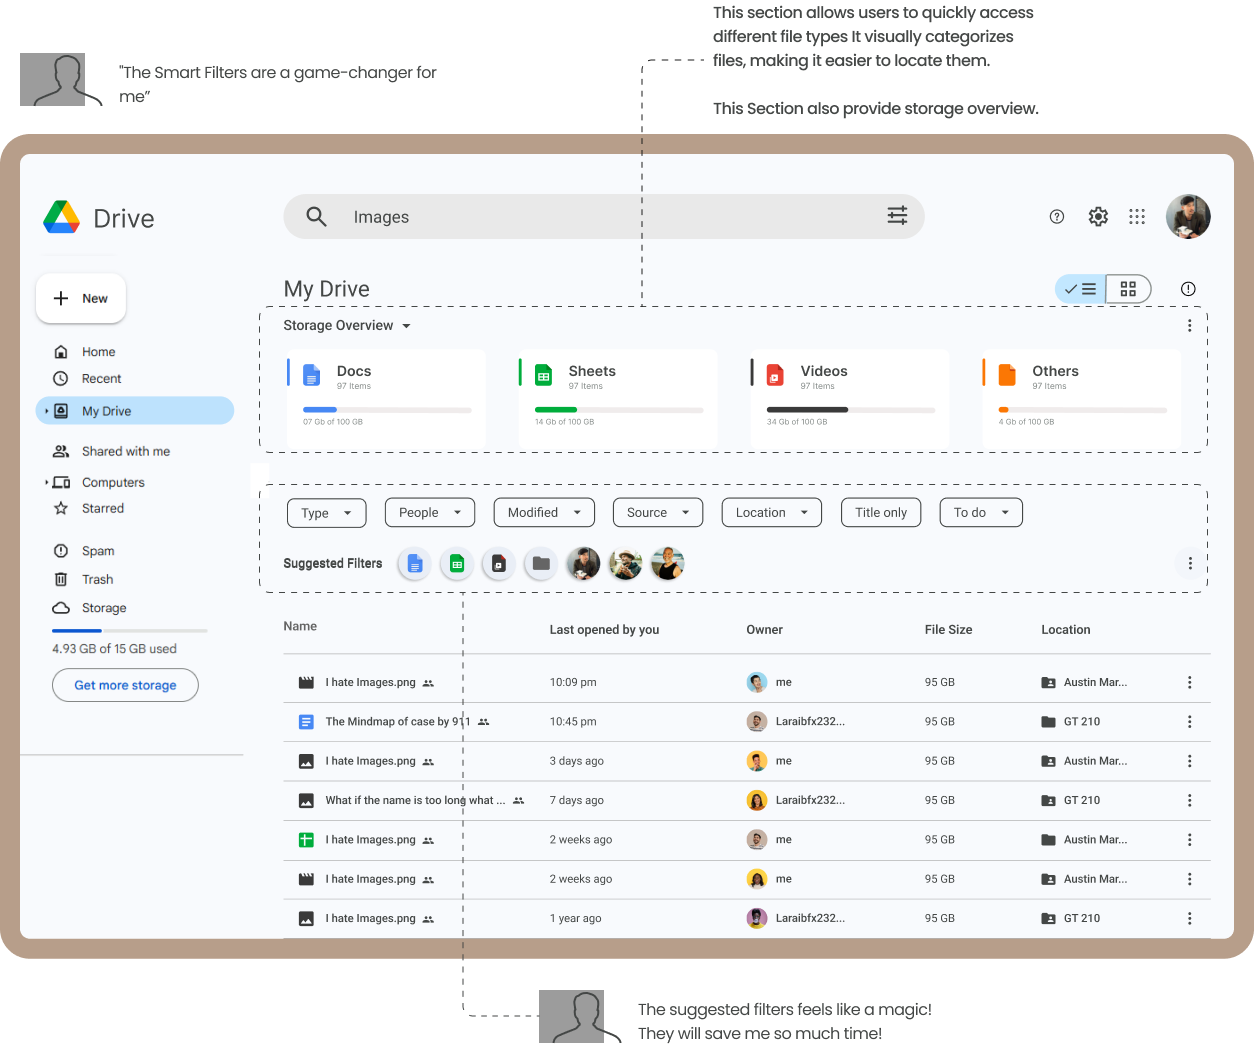Click the New button
Screen dimensions: 1254x1045
click(x=81, y=298)
